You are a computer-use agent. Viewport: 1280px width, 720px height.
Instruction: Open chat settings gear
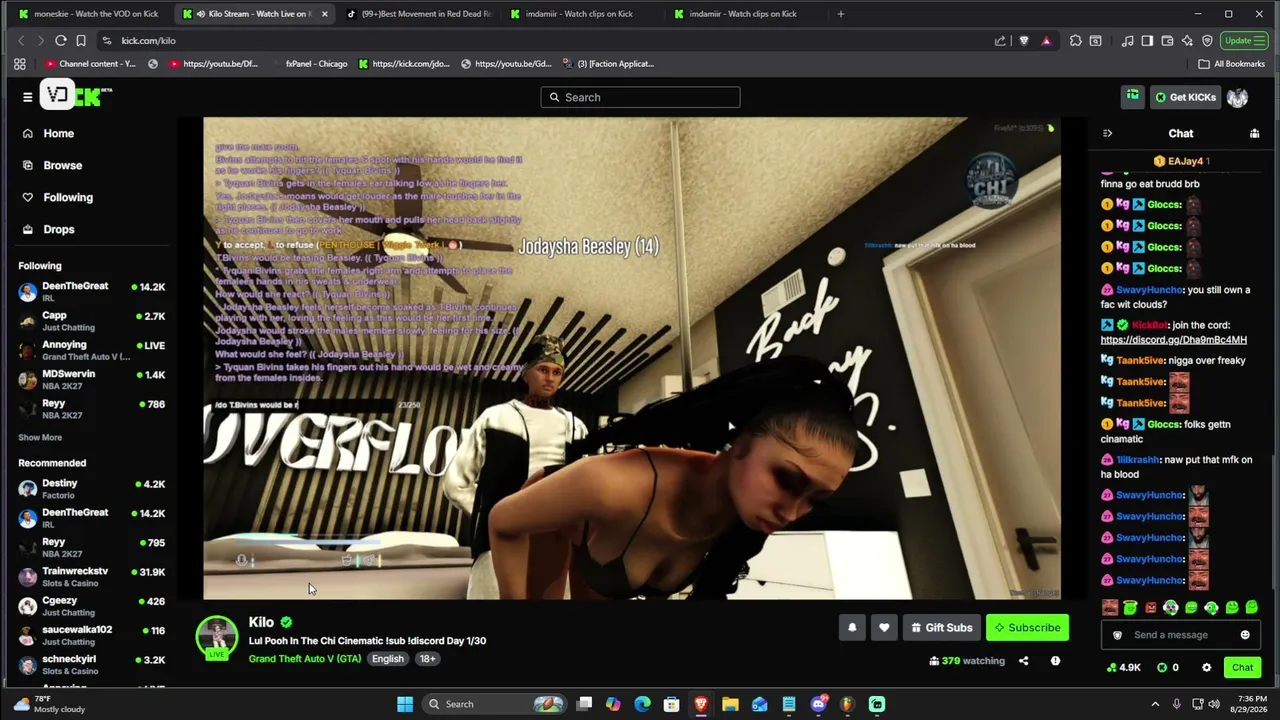[x=1206, y=668]
